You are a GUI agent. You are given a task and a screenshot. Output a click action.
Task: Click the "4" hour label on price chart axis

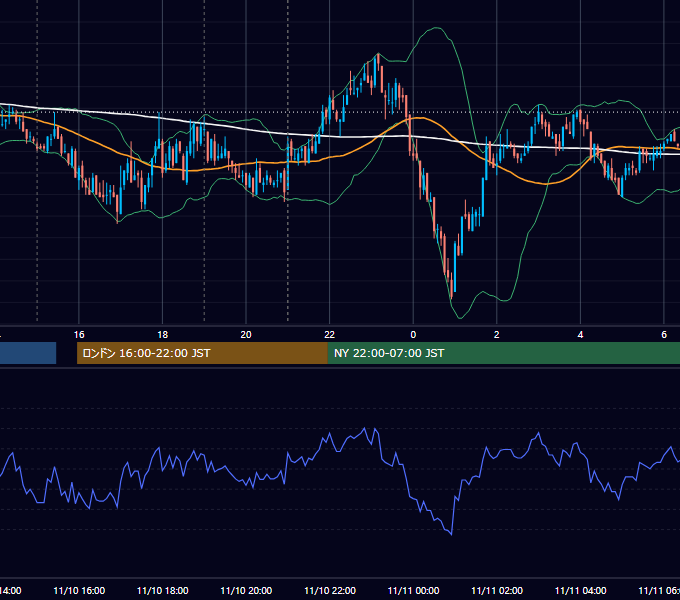(x=580, y=335)
